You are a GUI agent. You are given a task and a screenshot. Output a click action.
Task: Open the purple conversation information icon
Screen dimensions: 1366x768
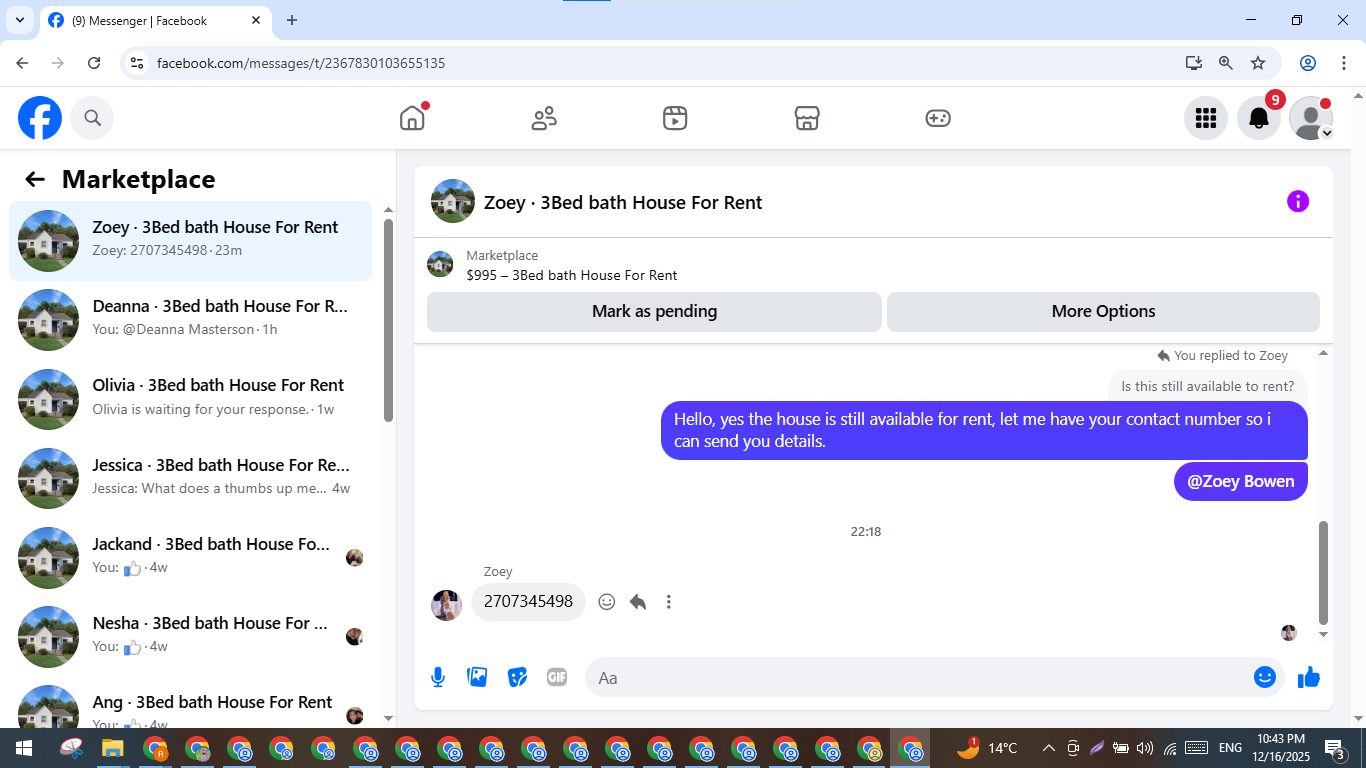tap(1298, 202)
